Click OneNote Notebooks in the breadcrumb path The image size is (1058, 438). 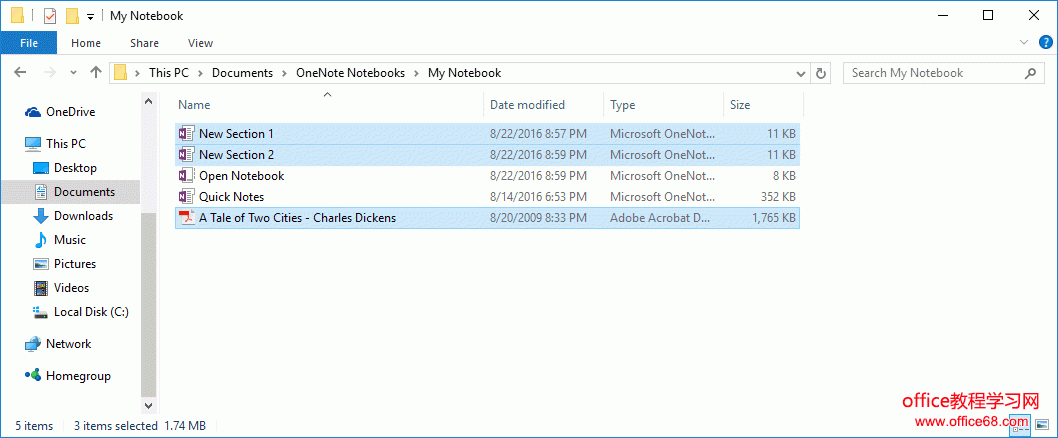pos(350,73)
